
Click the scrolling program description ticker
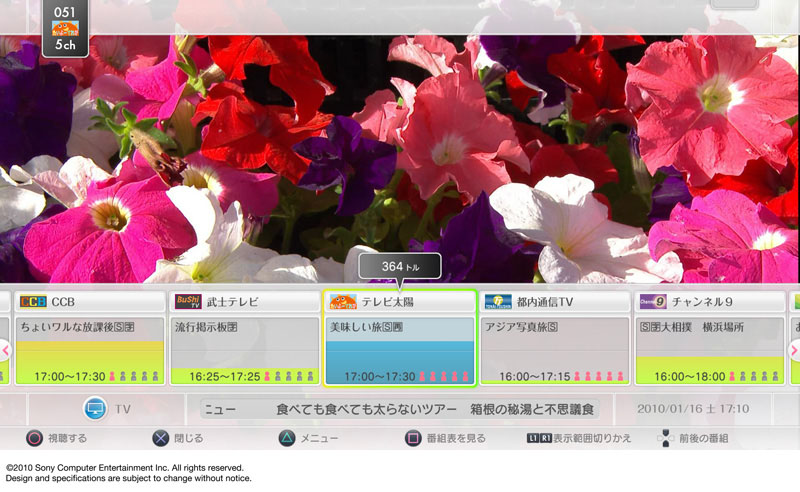pyautogui.click(x=412, y=409)
